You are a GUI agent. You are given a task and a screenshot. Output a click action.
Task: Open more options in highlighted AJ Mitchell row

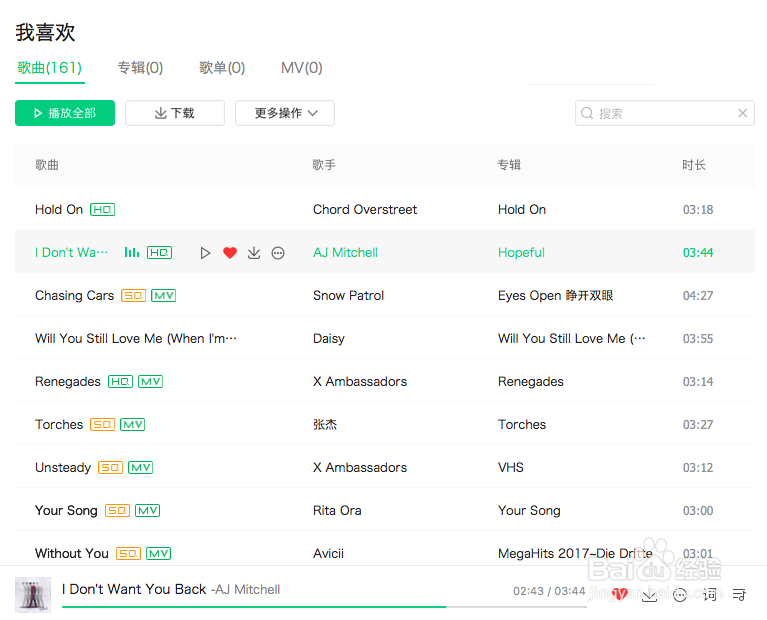point(278,253)
